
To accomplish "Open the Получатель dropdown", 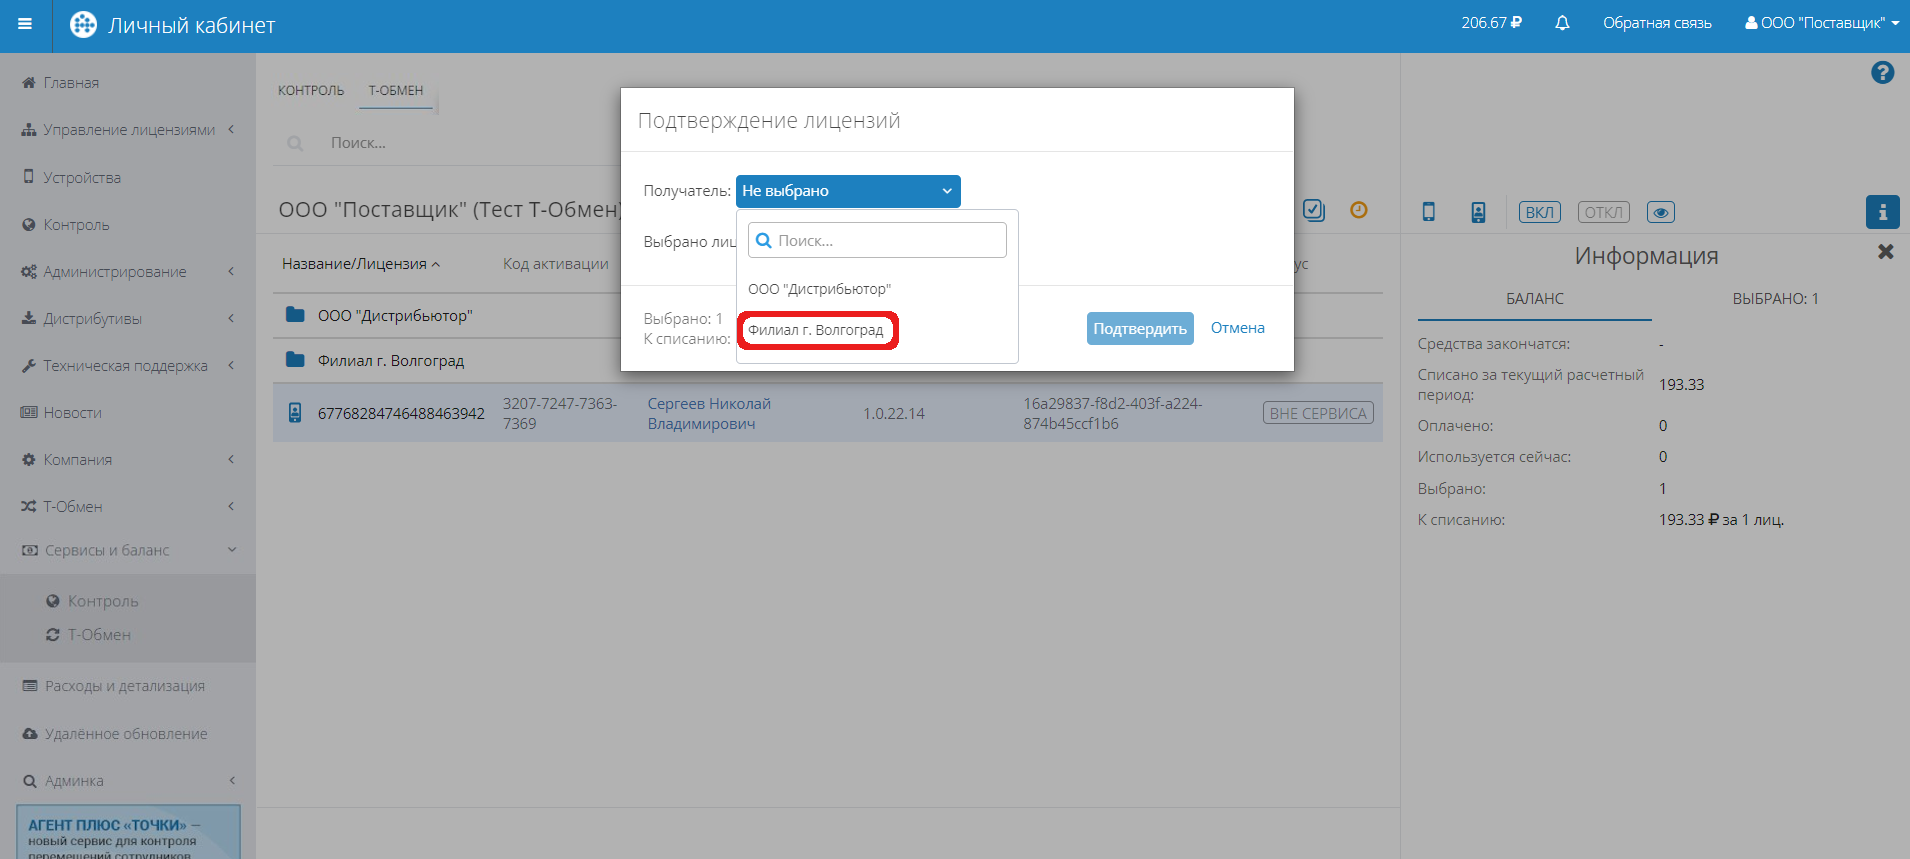I will (x=847, y=191).
